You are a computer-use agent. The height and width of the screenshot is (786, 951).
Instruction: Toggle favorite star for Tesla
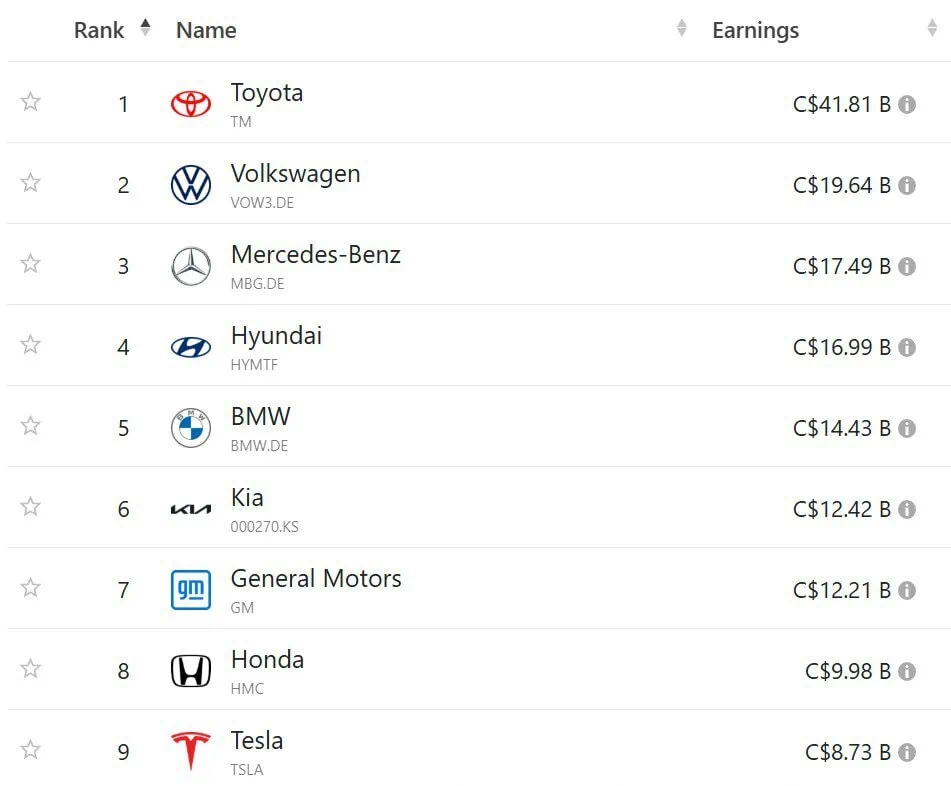click(x=31, y=749)
